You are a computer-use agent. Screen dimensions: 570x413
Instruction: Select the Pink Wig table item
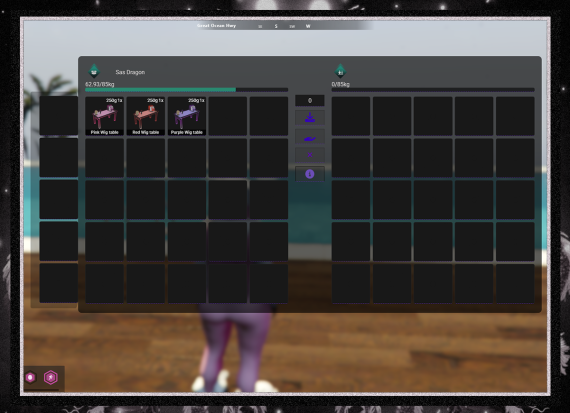point(105,116)
